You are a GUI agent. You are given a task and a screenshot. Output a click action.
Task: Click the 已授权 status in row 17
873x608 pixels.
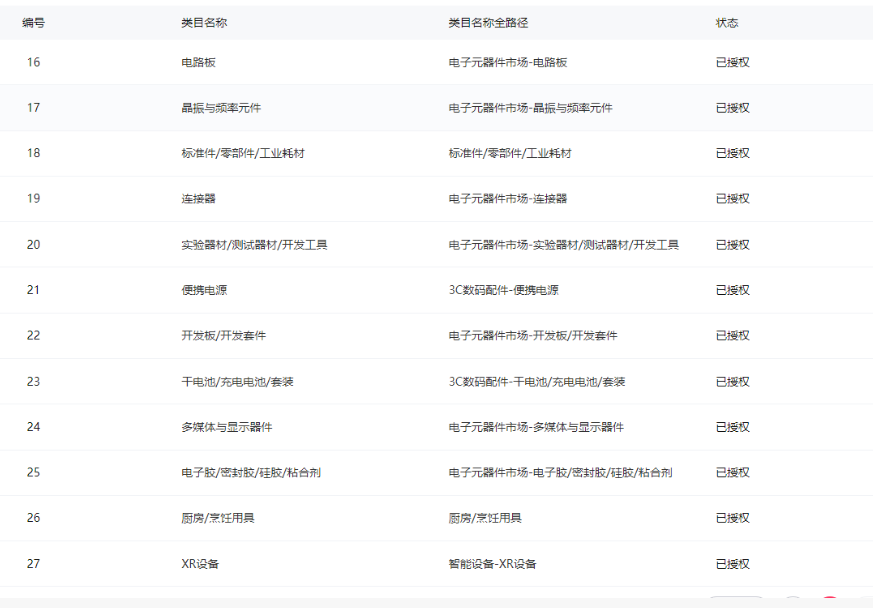click(x=733, y=108)
